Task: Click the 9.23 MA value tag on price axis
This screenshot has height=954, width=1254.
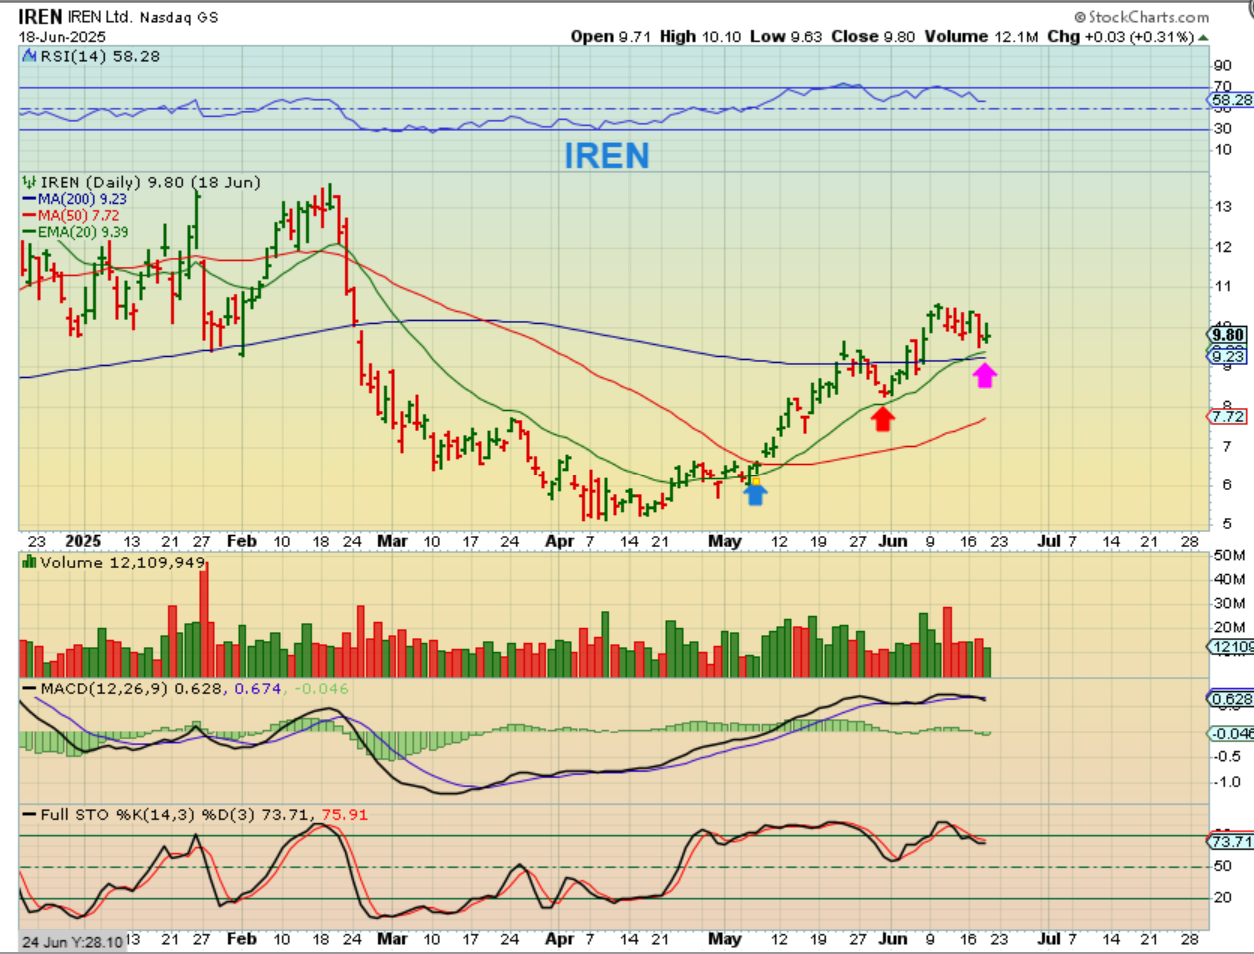Action: [1228, 356]
